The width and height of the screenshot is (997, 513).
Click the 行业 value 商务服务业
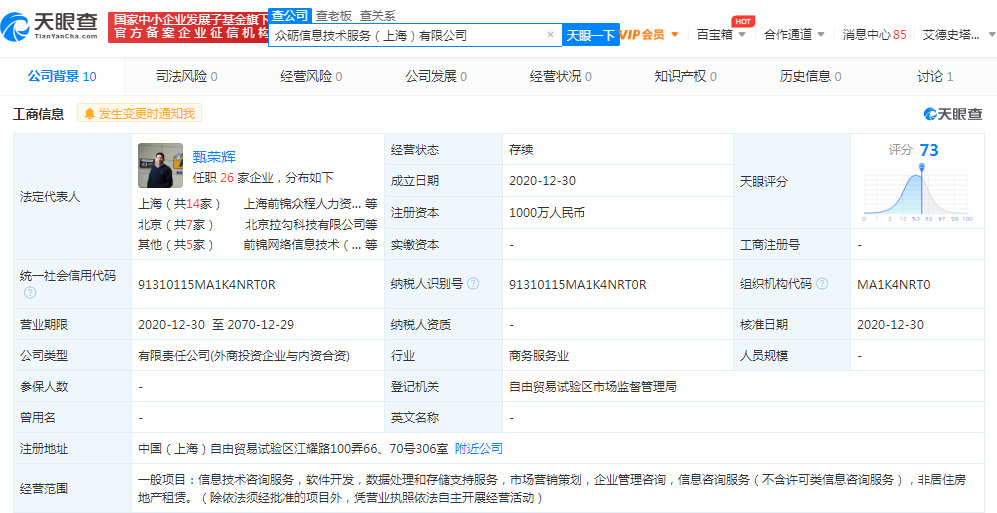539,355
